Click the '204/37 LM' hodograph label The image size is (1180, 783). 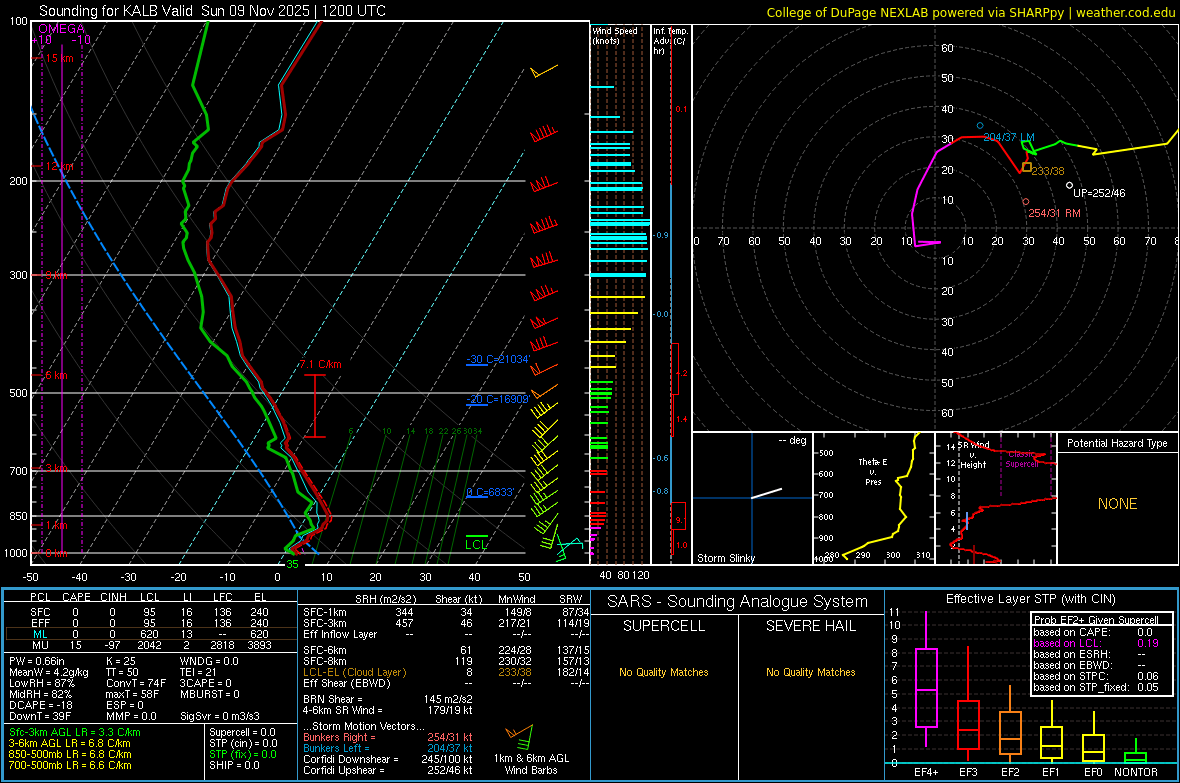(x=1008, y=138)
